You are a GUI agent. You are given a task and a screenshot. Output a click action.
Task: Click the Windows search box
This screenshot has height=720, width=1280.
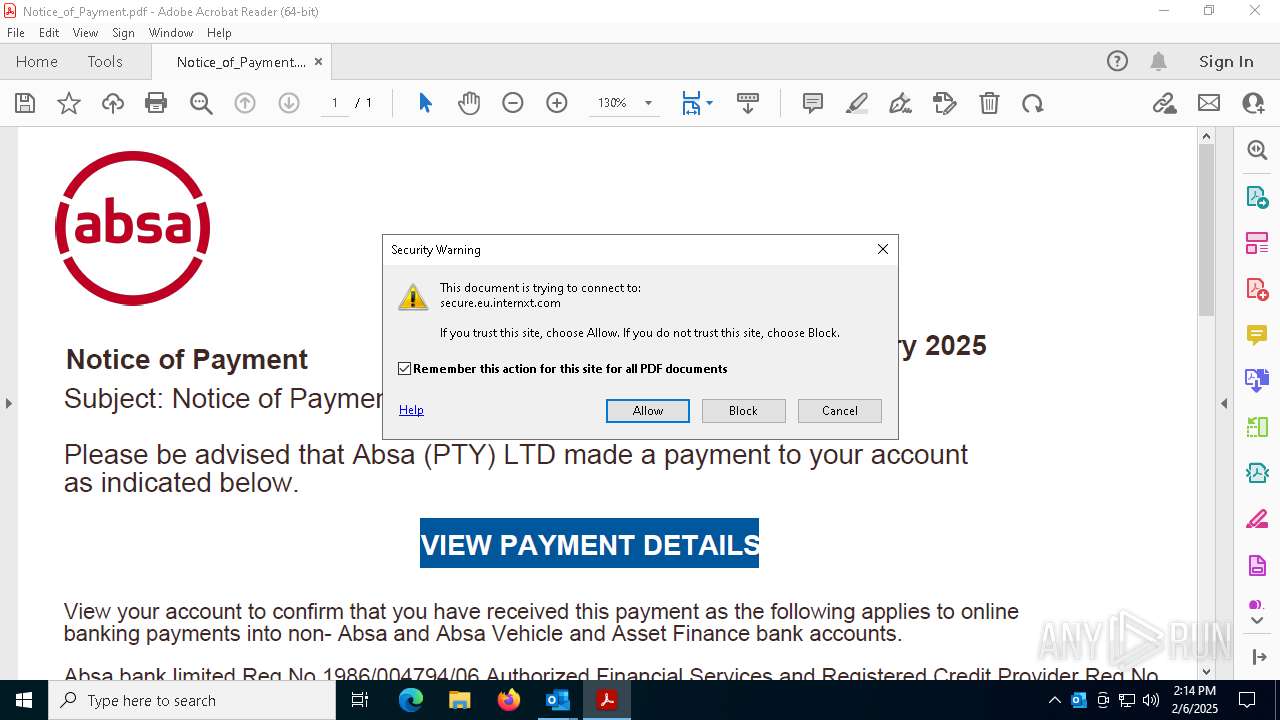tap(192, 700)
